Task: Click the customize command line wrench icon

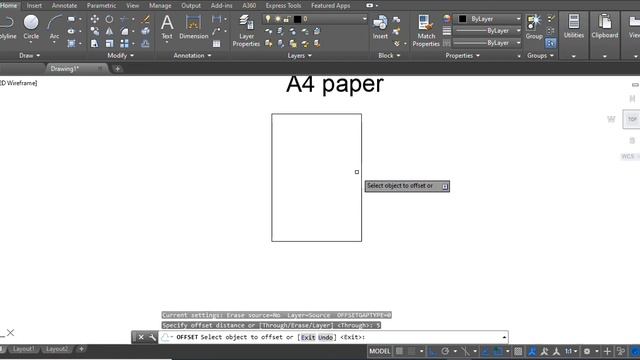Action: click(152, 337)
